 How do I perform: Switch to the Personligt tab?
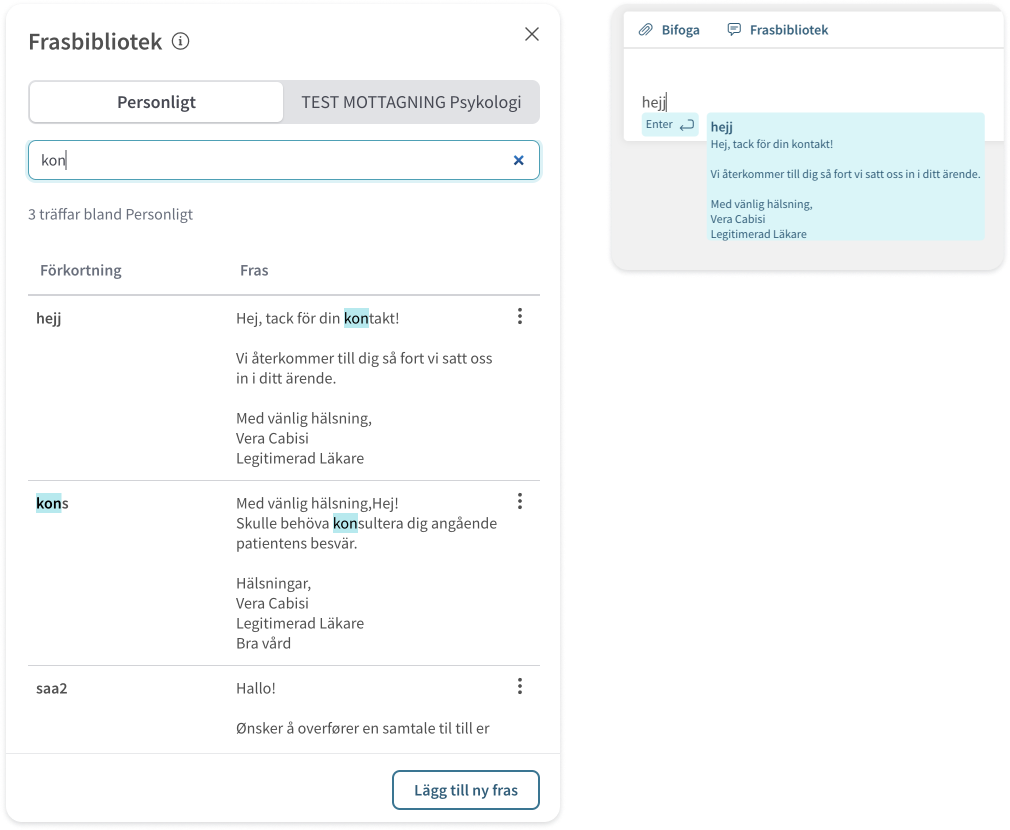pyautogui.click(x=156, y=102)
